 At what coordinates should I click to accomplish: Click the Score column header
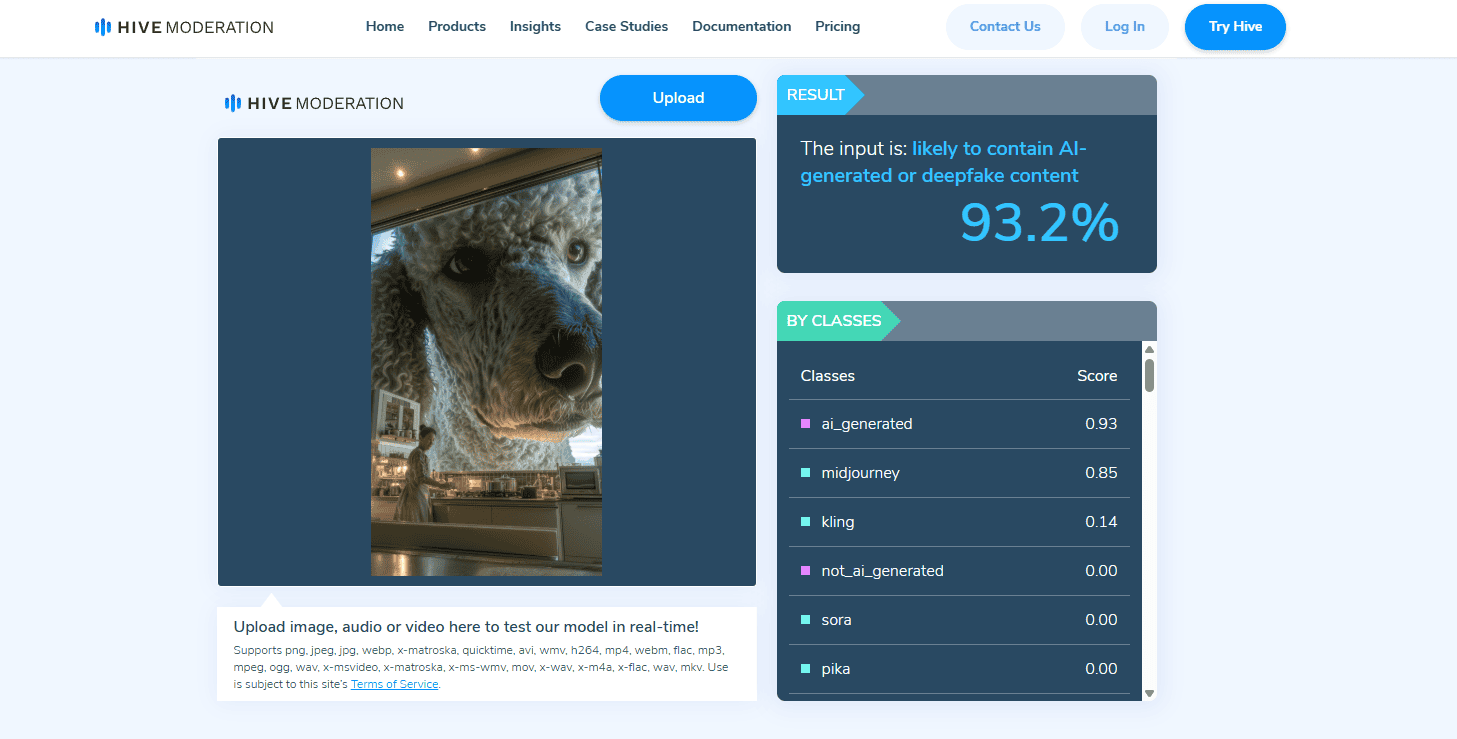point(1097,376)
